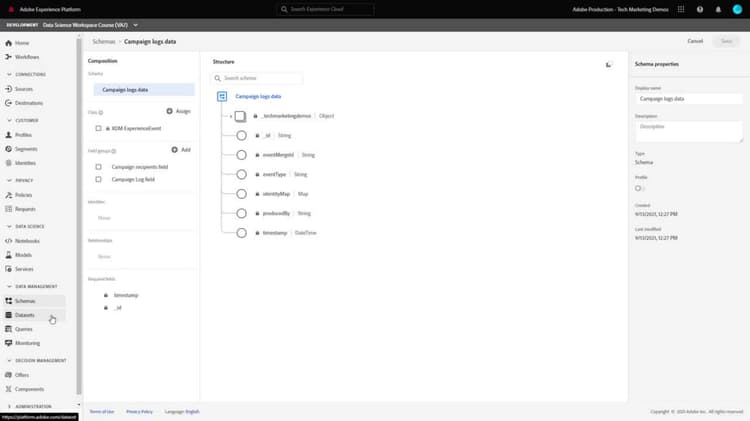Open Segments under Customer
Image resolution: width=750 pixels, height=421 pixels.
[26, 149]
